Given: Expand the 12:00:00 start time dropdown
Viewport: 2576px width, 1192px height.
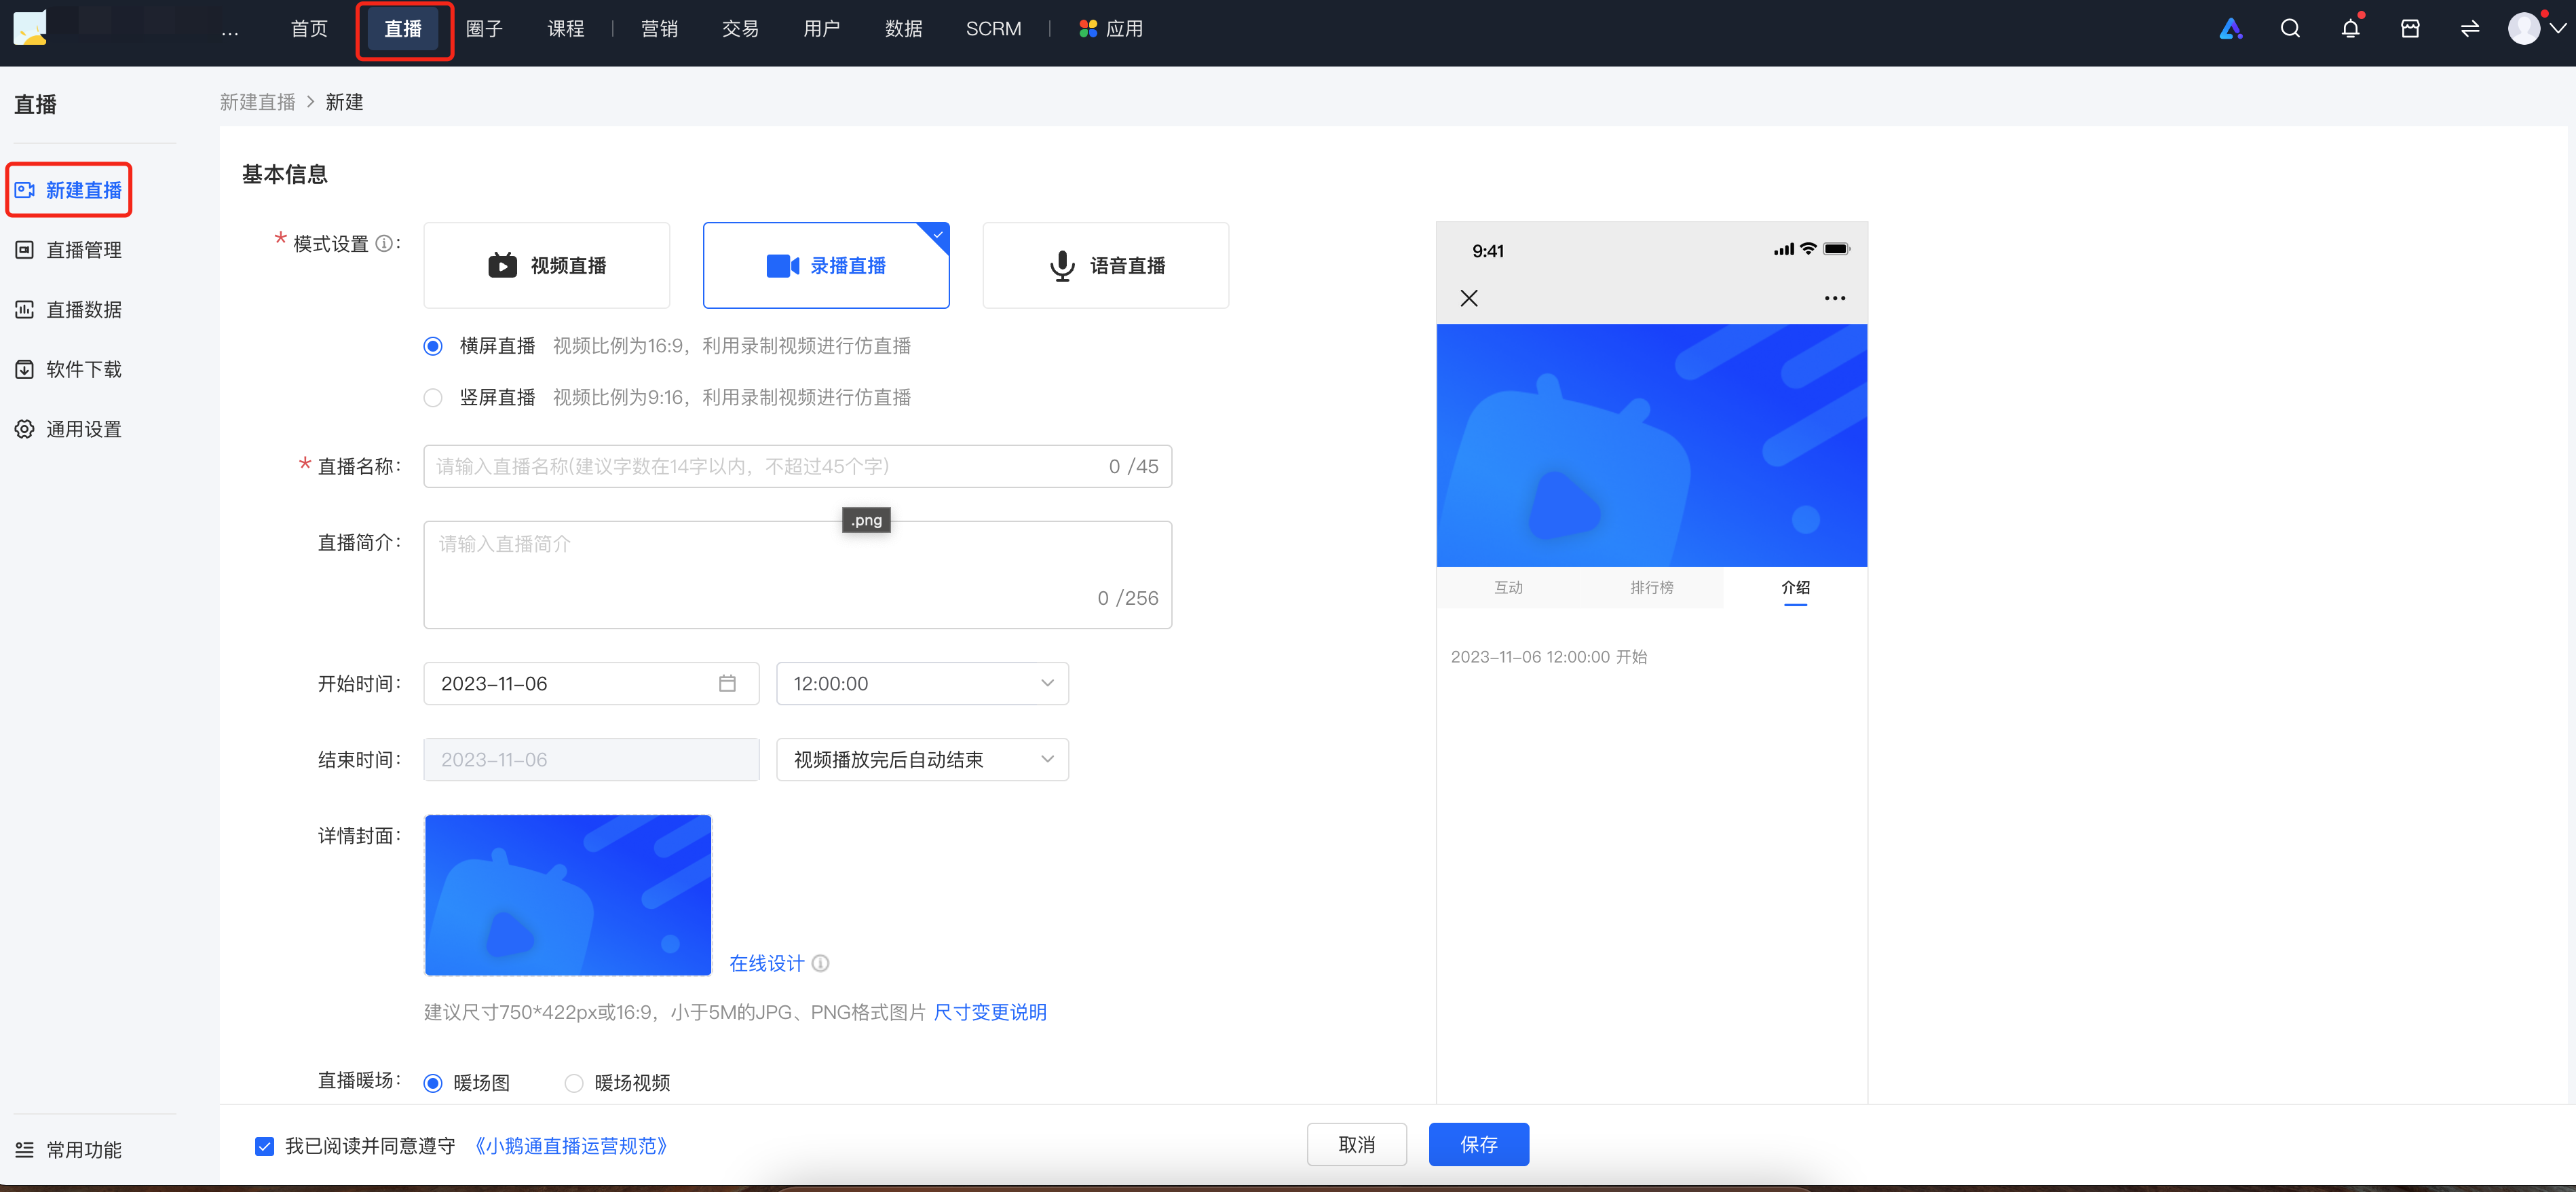Looking at the screenshot, I should point(922,683).
